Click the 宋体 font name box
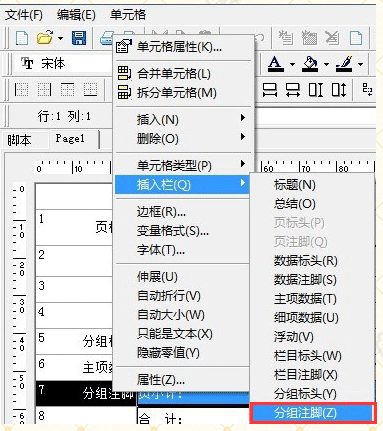The height and width of the screenshot is (431, 383). pyautogui.click(x=62, y=64)
